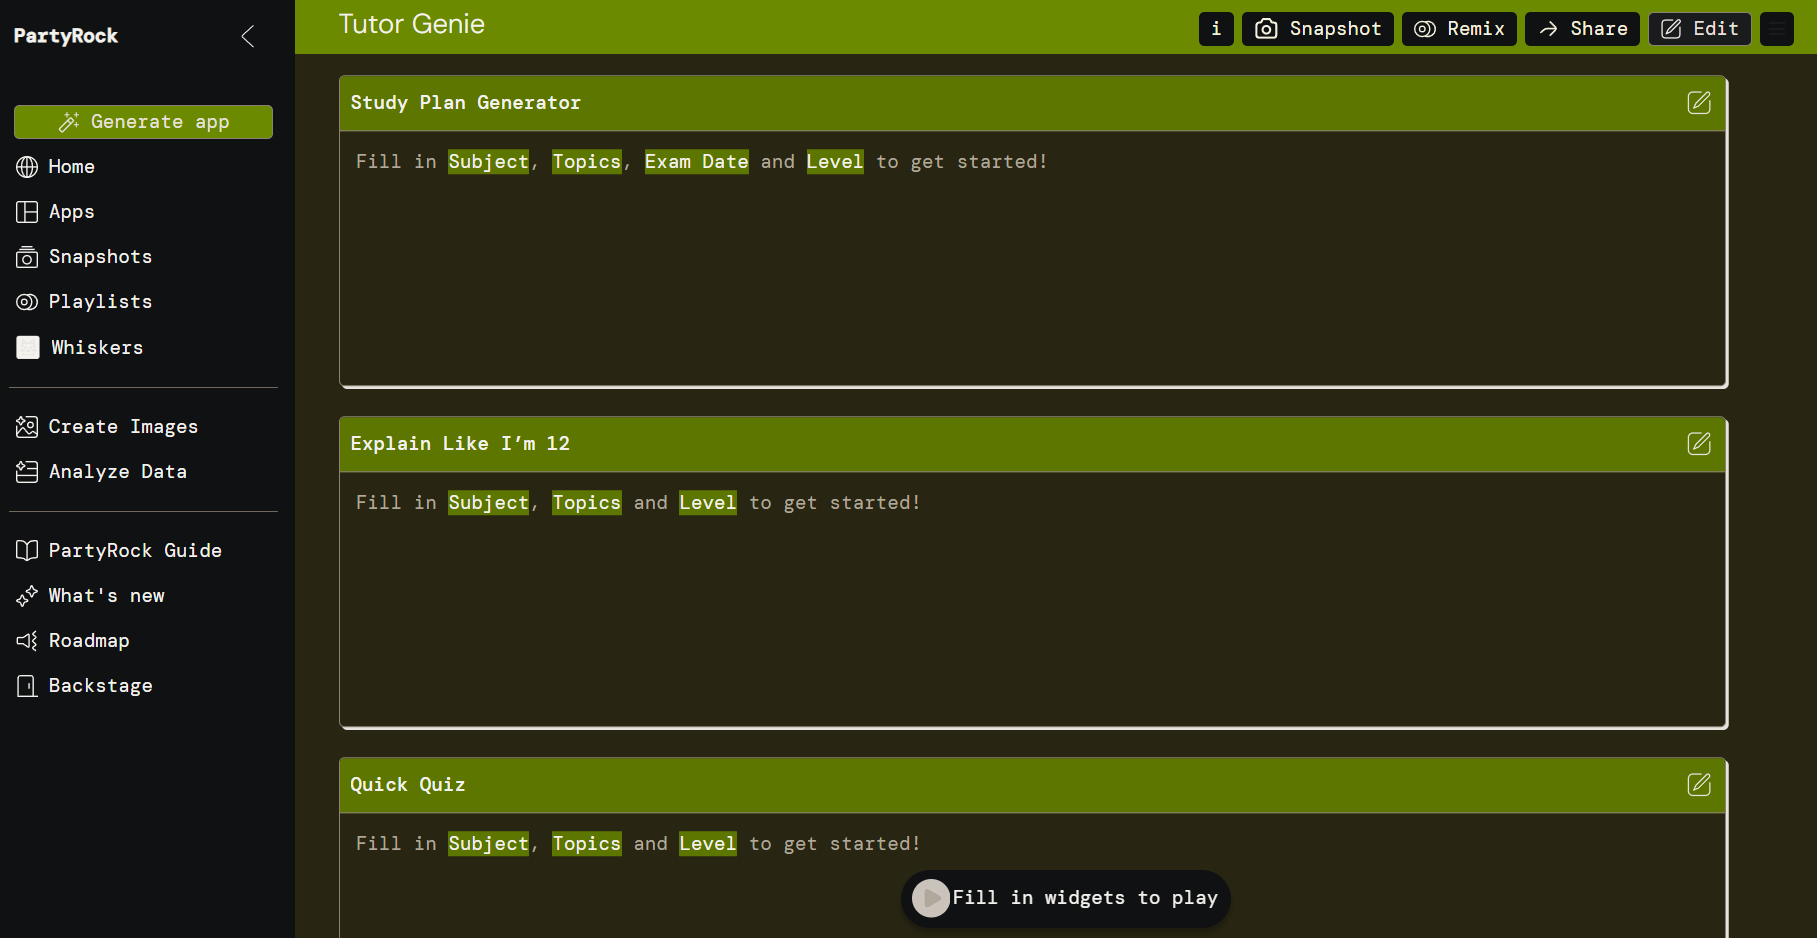Click the sparkles icon beside What's new
Screen dimensions: 1817x938
[27, 596]
